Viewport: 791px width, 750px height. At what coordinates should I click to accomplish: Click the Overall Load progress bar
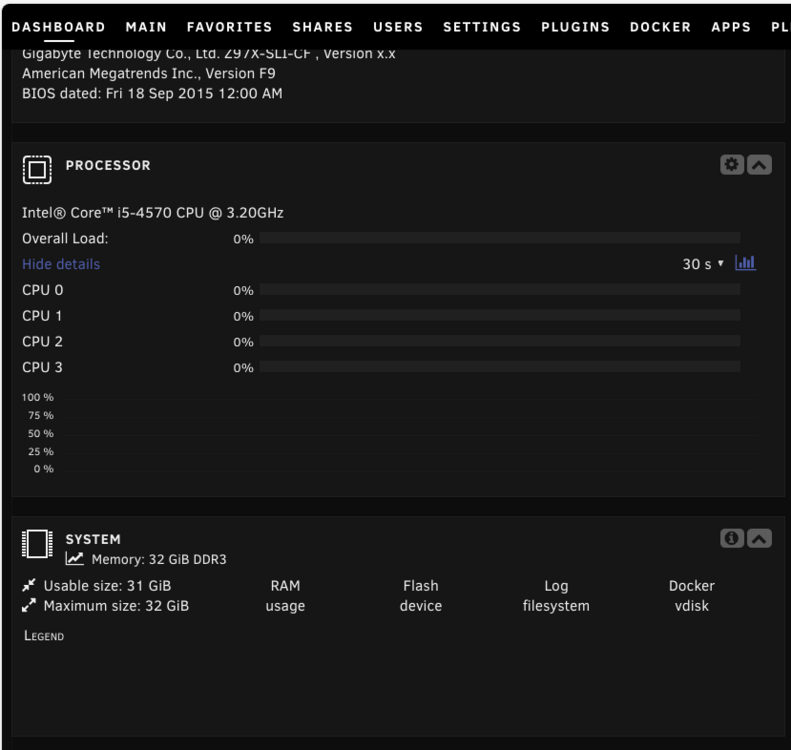499,238
